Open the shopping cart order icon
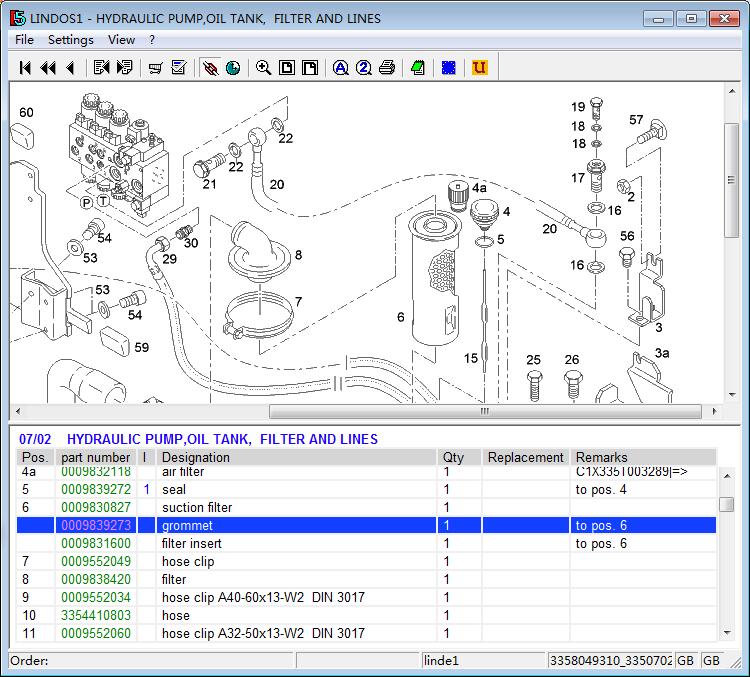The width and height of the screenshot is (750, 677). click(x=155, y=68)
